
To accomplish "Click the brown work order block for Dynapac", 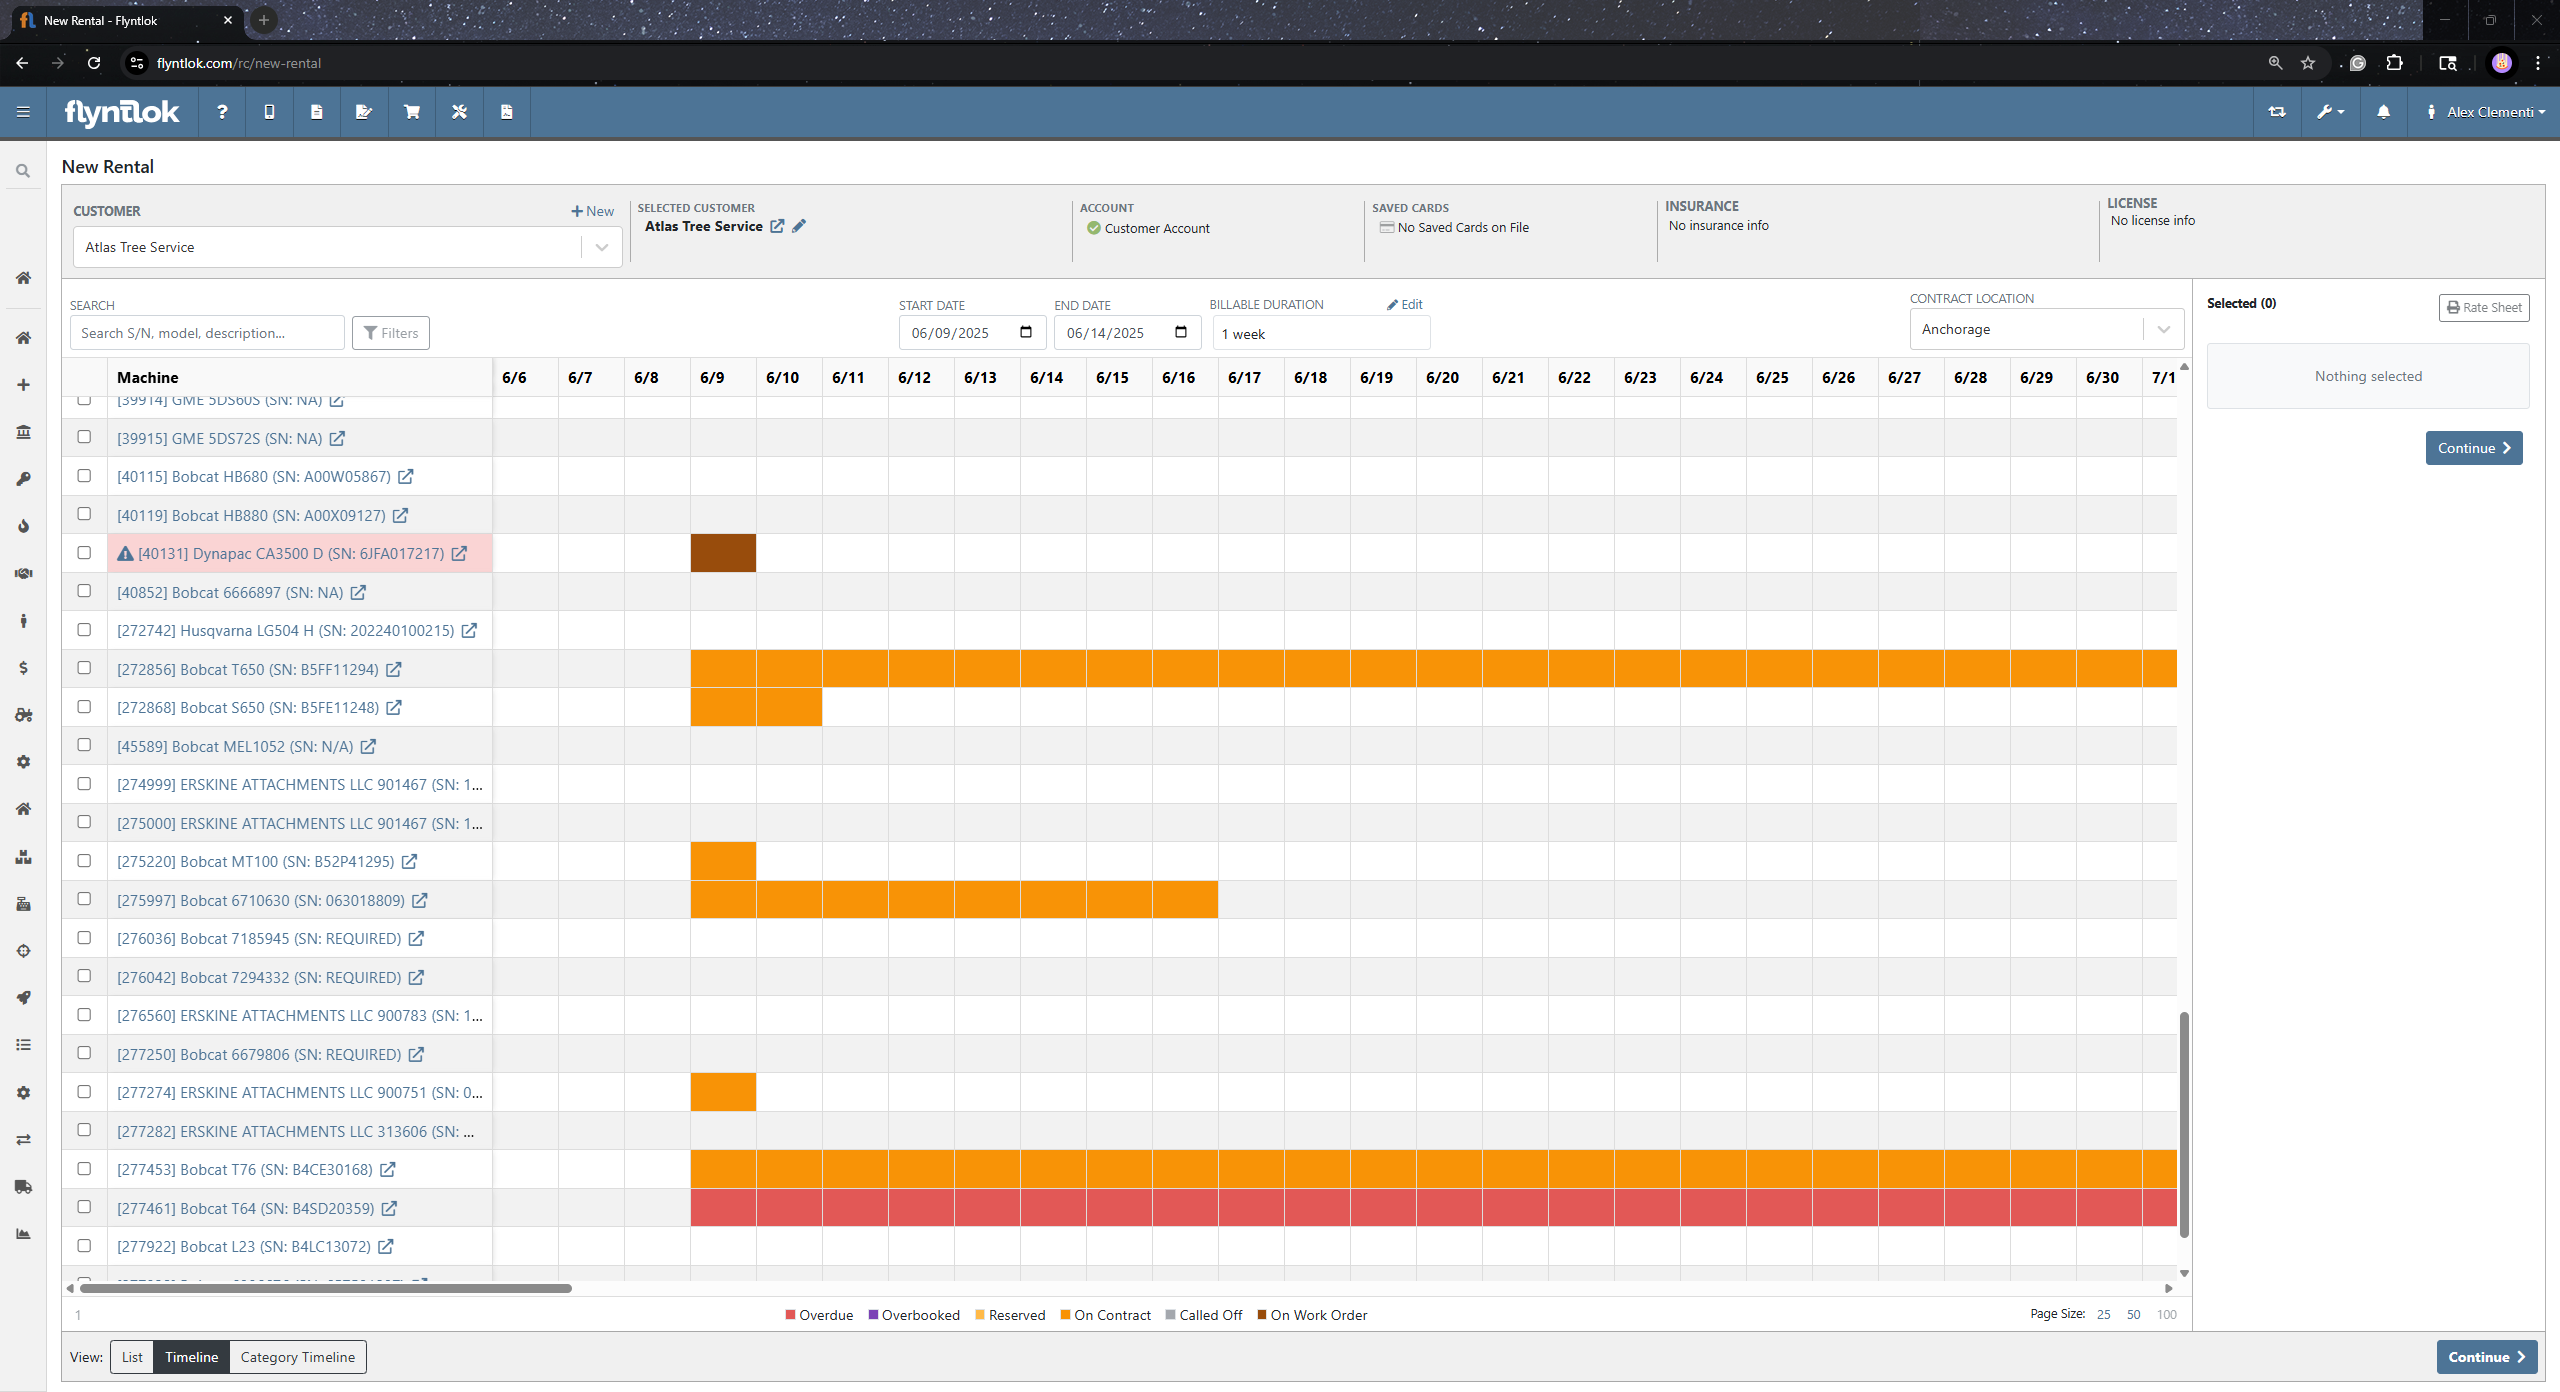I will point(723,553).
